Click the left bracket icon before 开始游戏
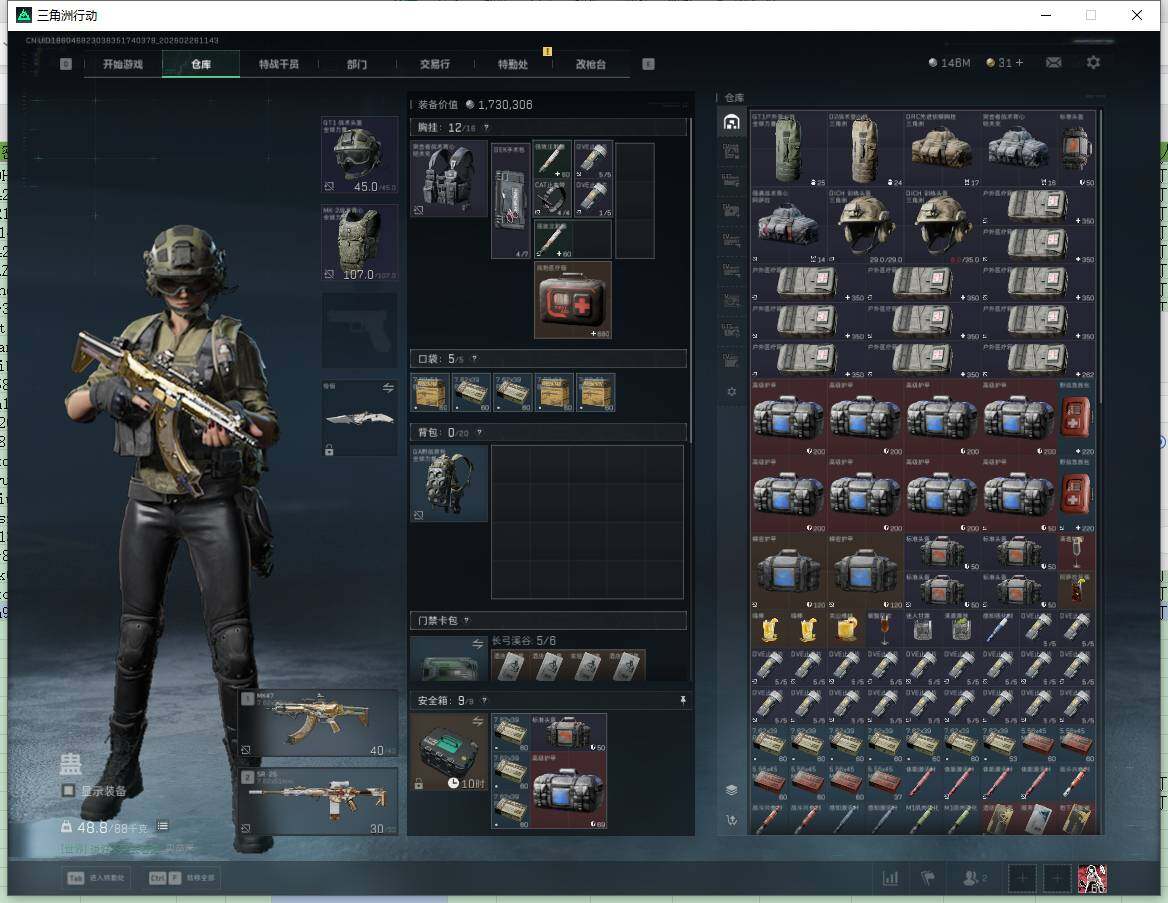The image size is (1168, 903). [66, 64]
